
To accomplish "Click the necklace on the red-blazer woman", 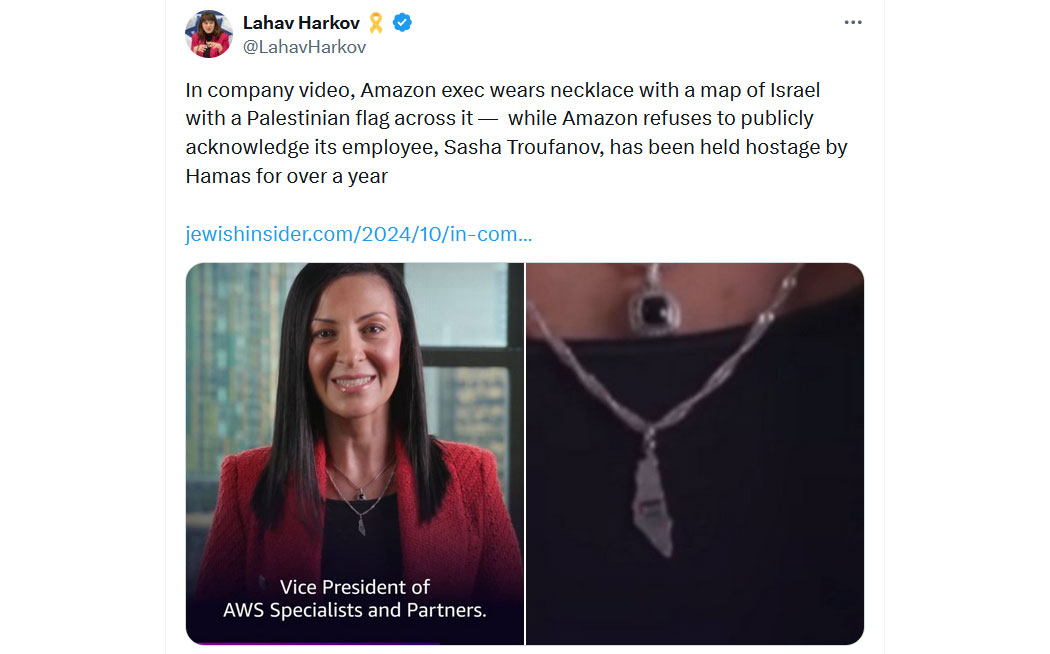I will point(360,495).
